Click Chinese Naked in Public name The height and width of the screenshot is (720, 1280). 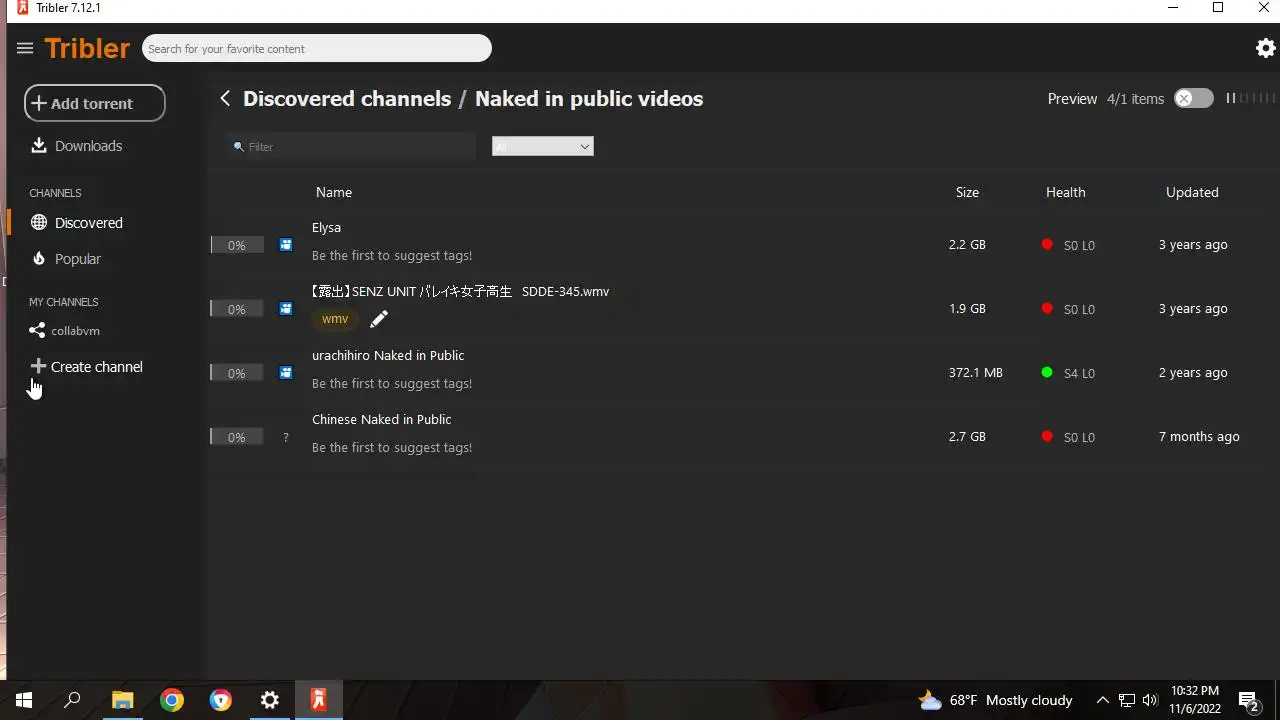click(382, 420)
